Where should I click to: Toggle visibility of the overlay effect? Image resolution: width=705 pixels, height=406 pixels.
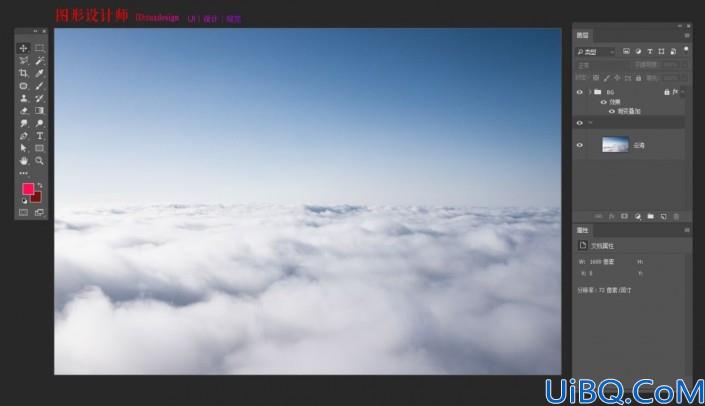click(611, 111)
